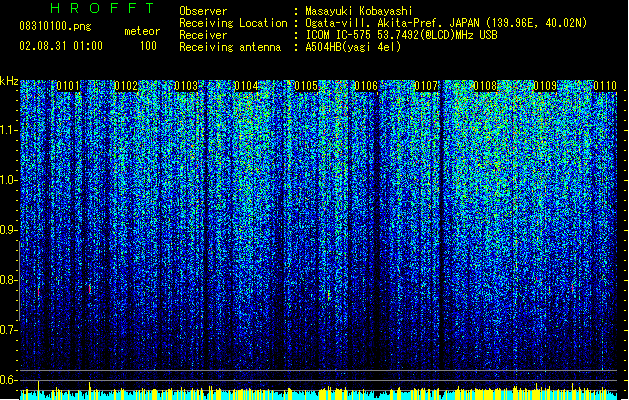Click the 0107 time marker
629x400 pixels.
point(426,86)
